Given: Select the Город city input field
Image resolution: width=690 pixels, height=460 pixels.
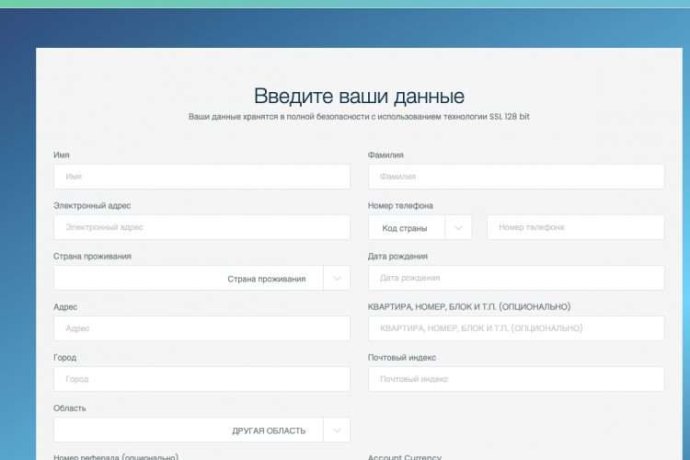Looking at the screenshot, I should (202, 379).
